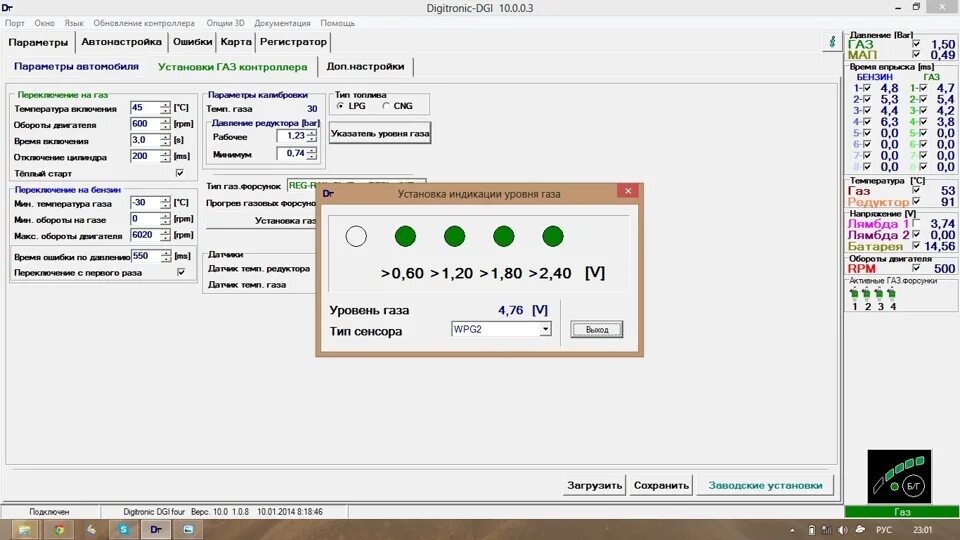Screen dimensions: 960x540
Task: Open the Тип газ.форсунок combo box
Action: (x=356, y=186)
